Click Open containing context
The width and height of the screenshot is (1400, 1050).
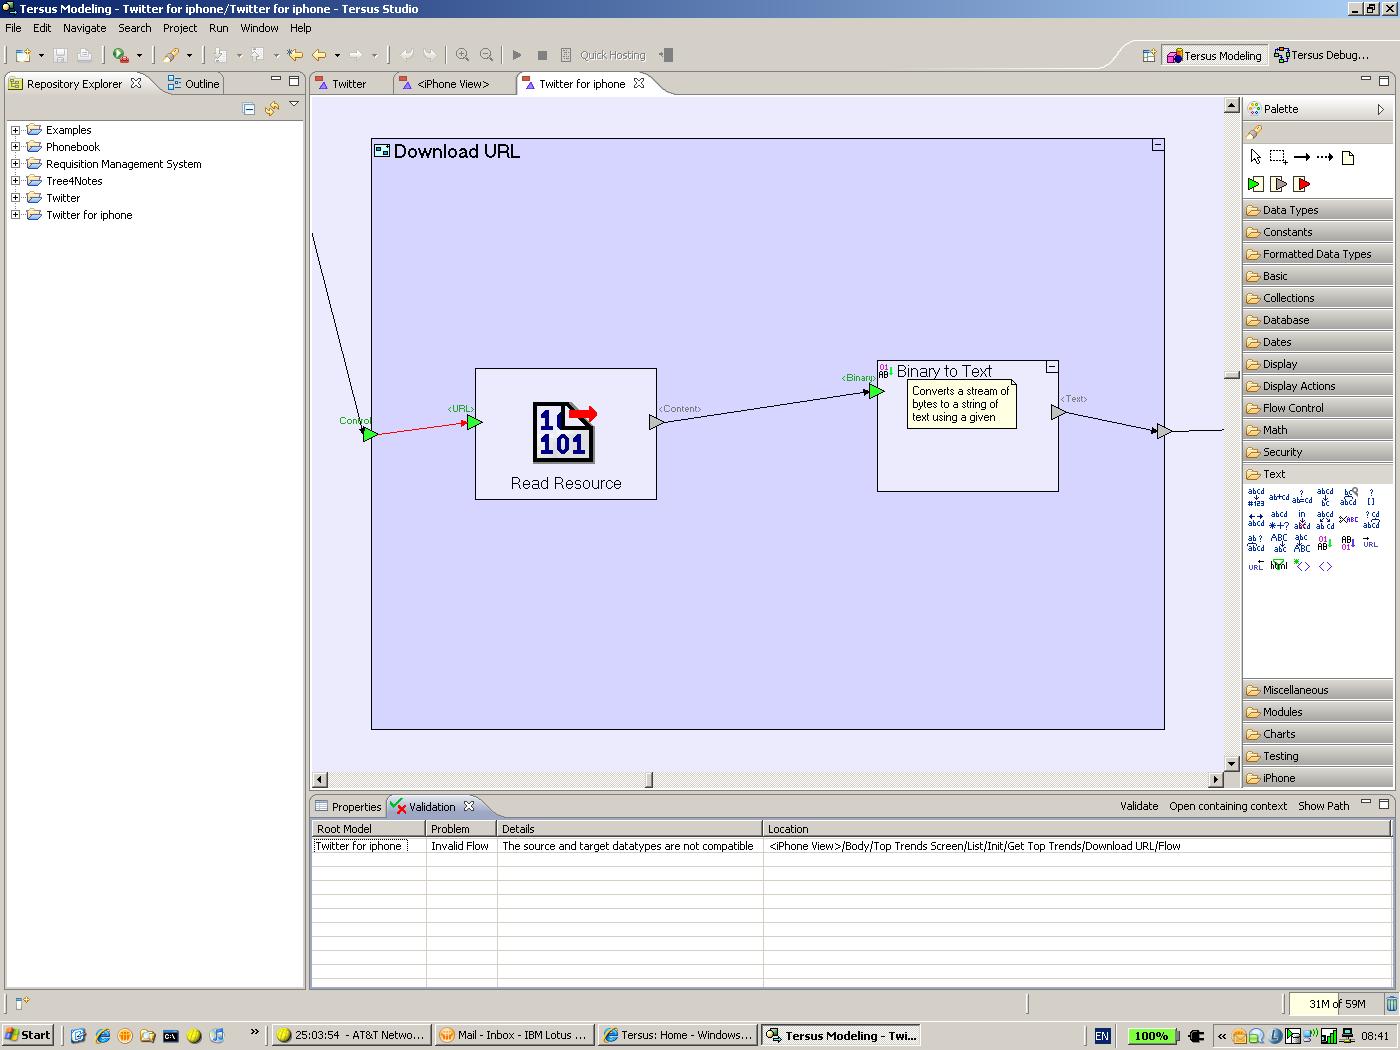(1227, 806)
